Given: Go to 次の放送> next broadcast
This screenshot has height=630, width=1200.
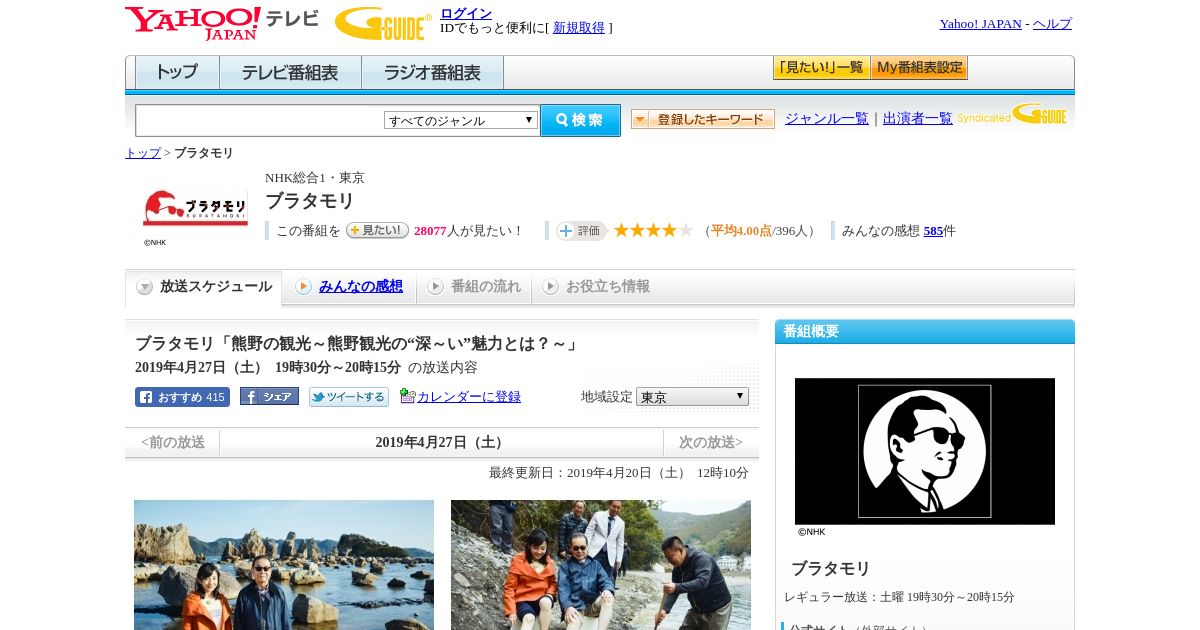Looking at the screenshot, I should pos(711,443).
